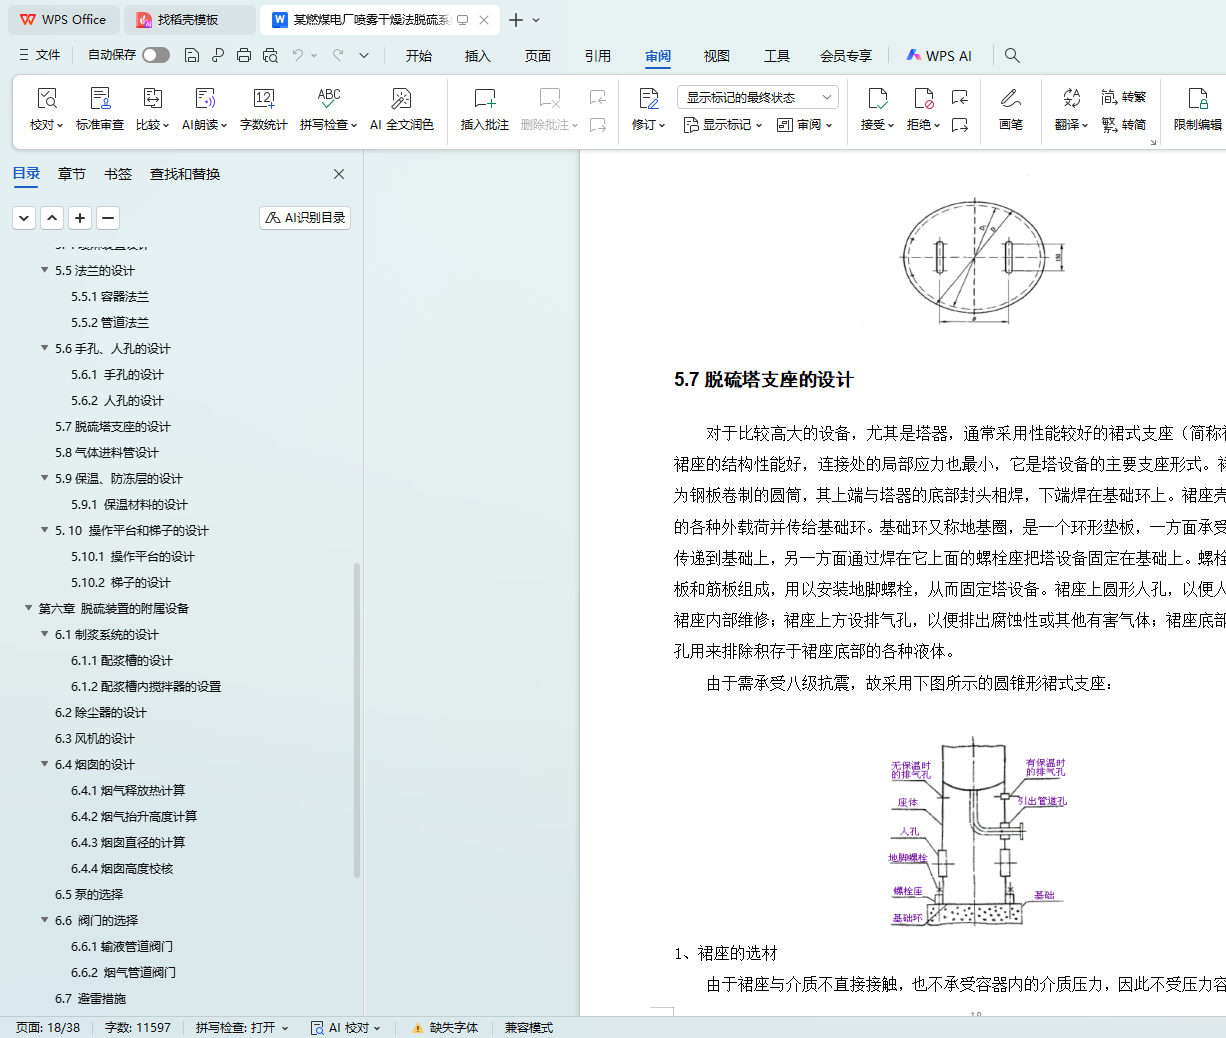Switch to the 书签 panel tab
Screen dimensions: 1226x1038
(x=118, y=174)
